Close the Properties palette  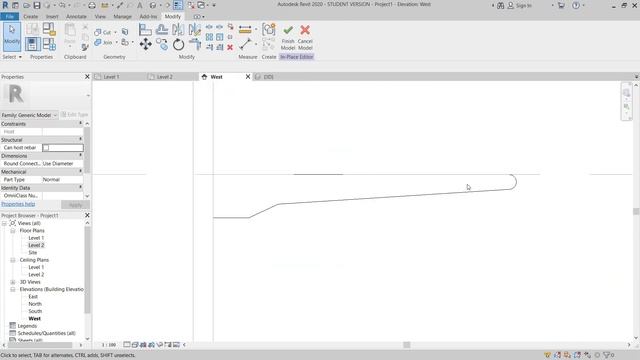coord(87,77)
